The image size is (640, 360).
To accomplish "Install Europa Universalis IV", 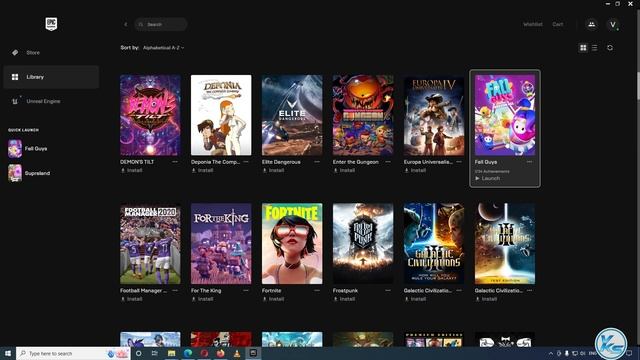I will pyautogui.click(x=415, y=171).
